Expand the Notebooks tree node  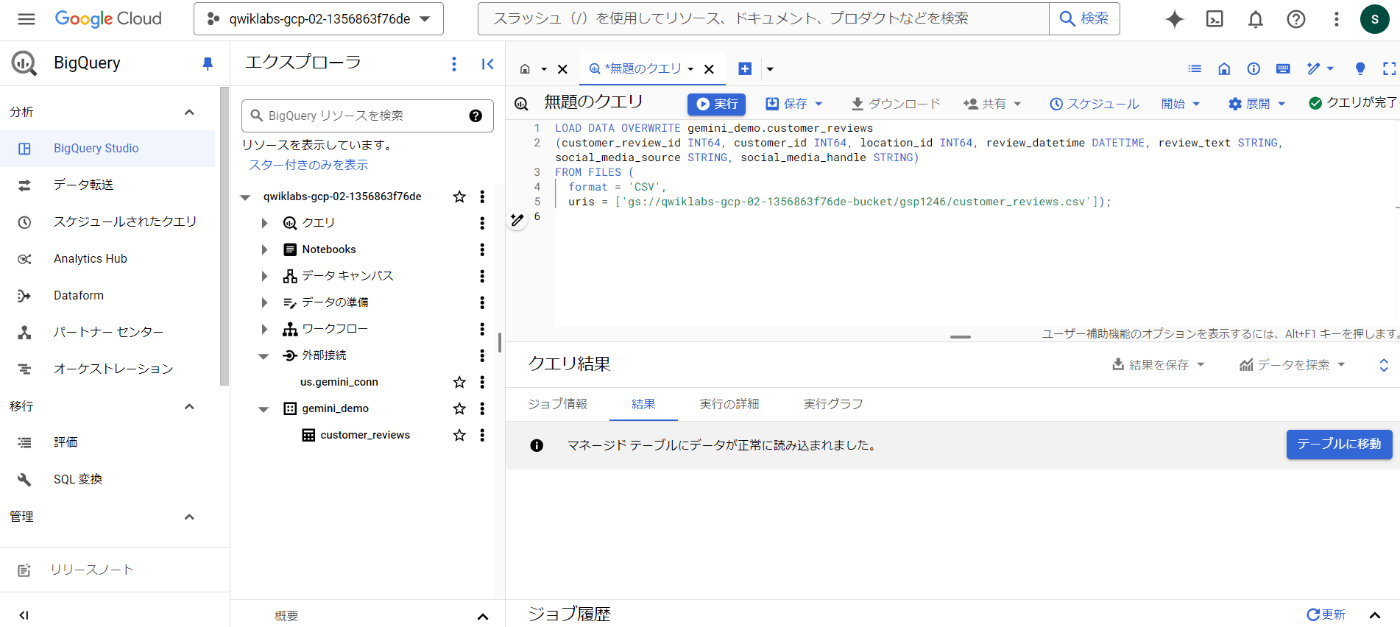[x=264, y=249]
